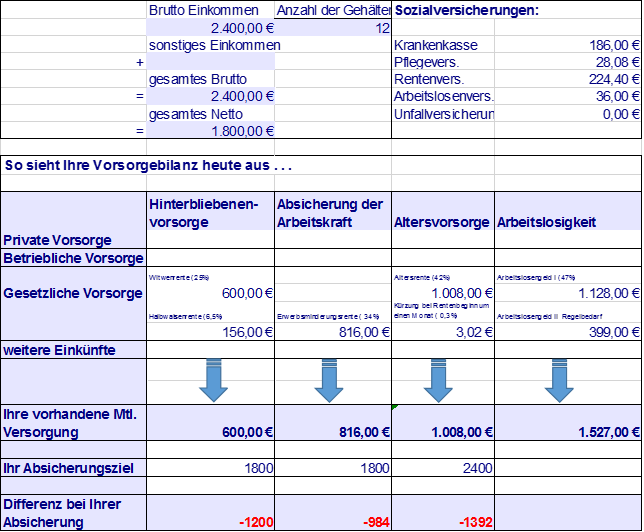The width and height of the screenshot is (644, 532).
Task: Select the gesamtes Netto amount 1.800,00 €
Action: point(242,131)
